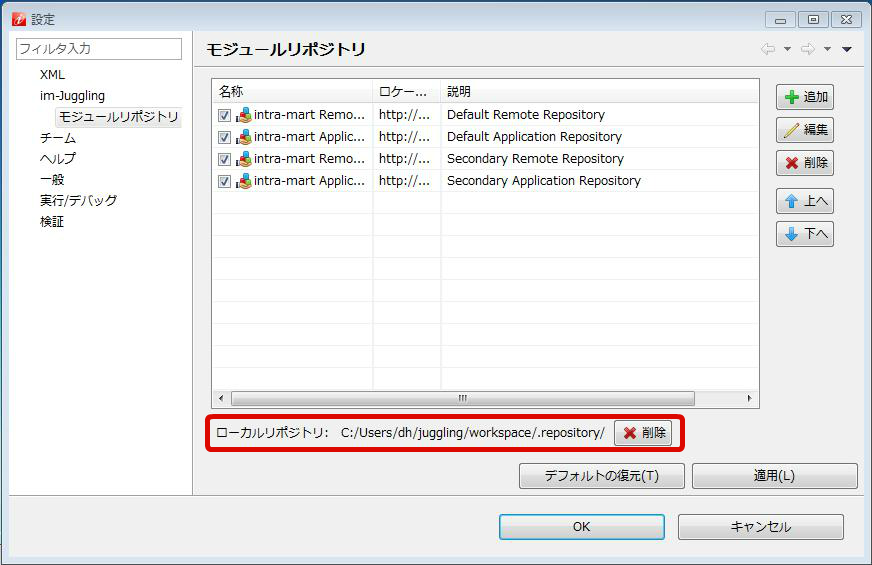Delete local repository with 削除 button next to path
872x565 pixels.
click(643, 433)
